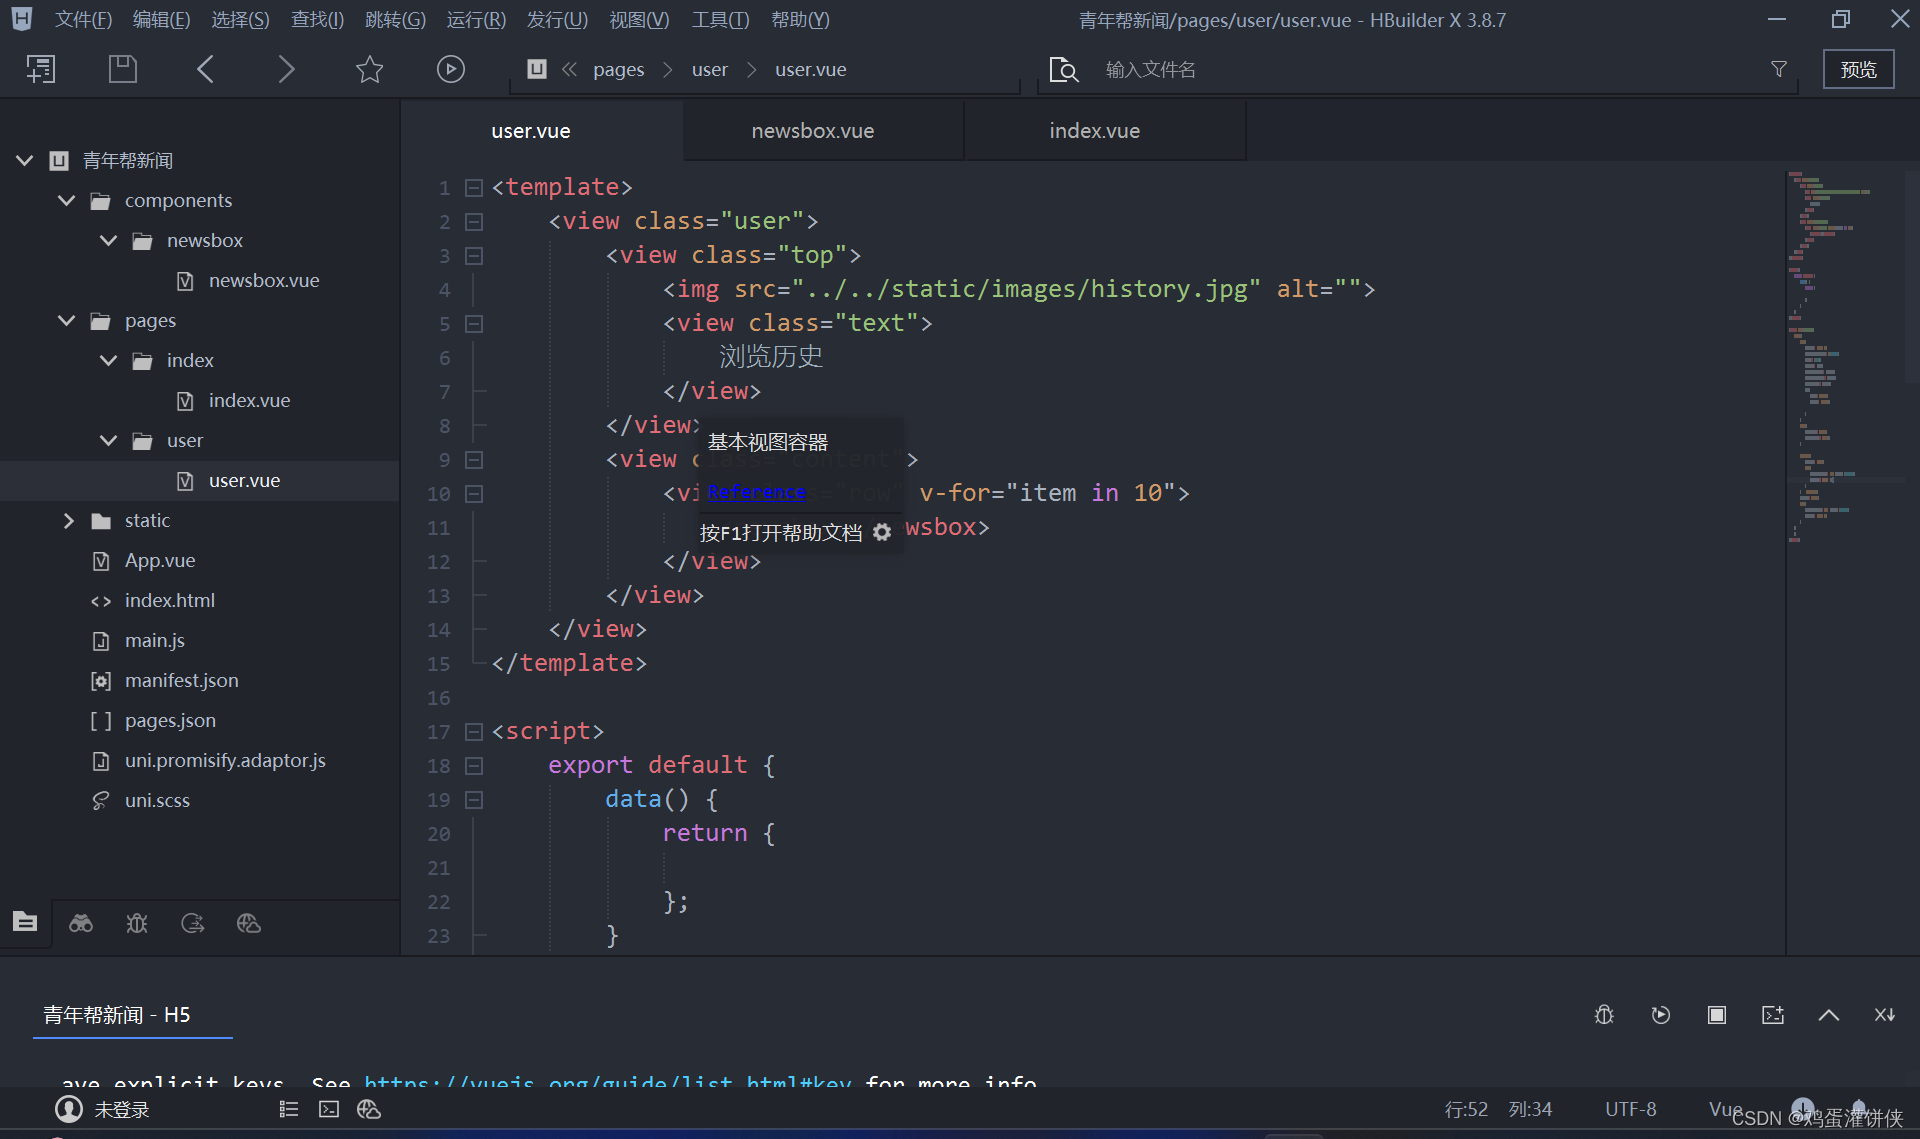Click the UTF-8 encoding status entry
The width and height of the screenshot is (1920, 1139).
(x=1630, y=1109)
